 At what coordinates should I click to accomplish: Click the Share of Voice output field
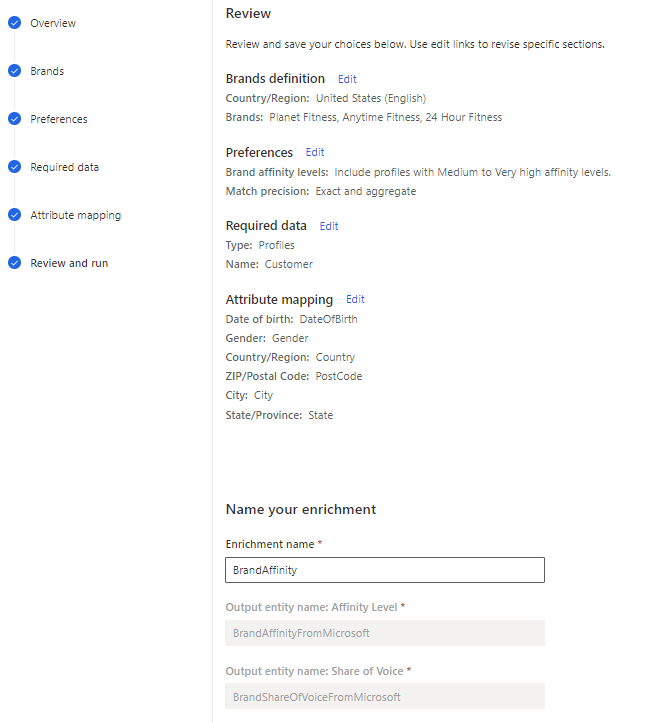point(385,696)
